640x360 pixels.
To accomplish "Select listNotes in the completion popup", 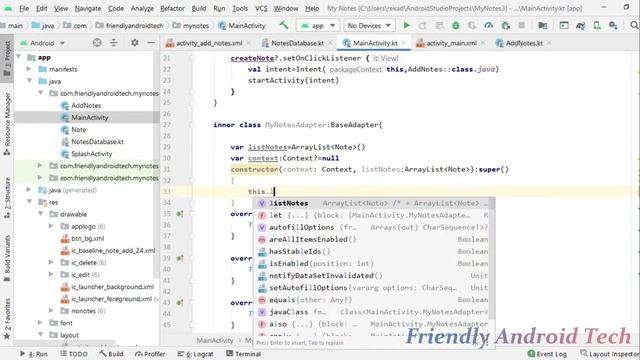I will click(x=371, y=203).
